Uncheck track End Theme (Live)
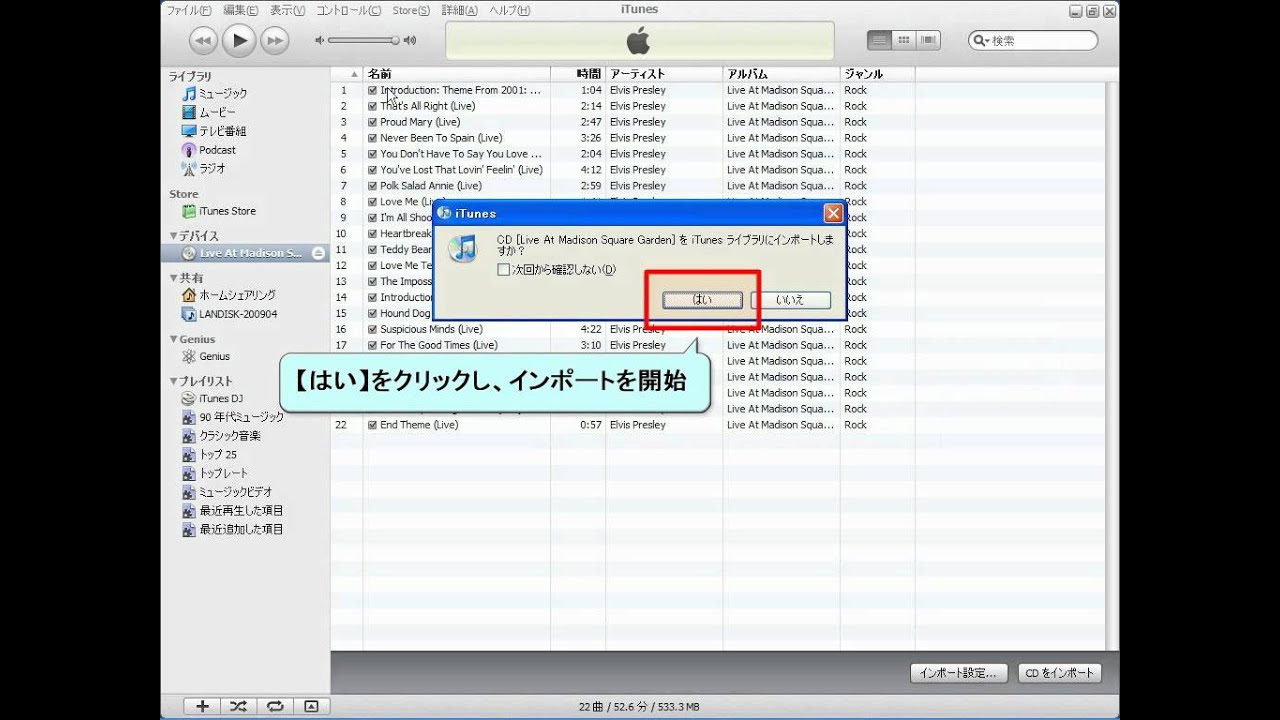This screenshot has width=1280, height=720. (372, 425)
